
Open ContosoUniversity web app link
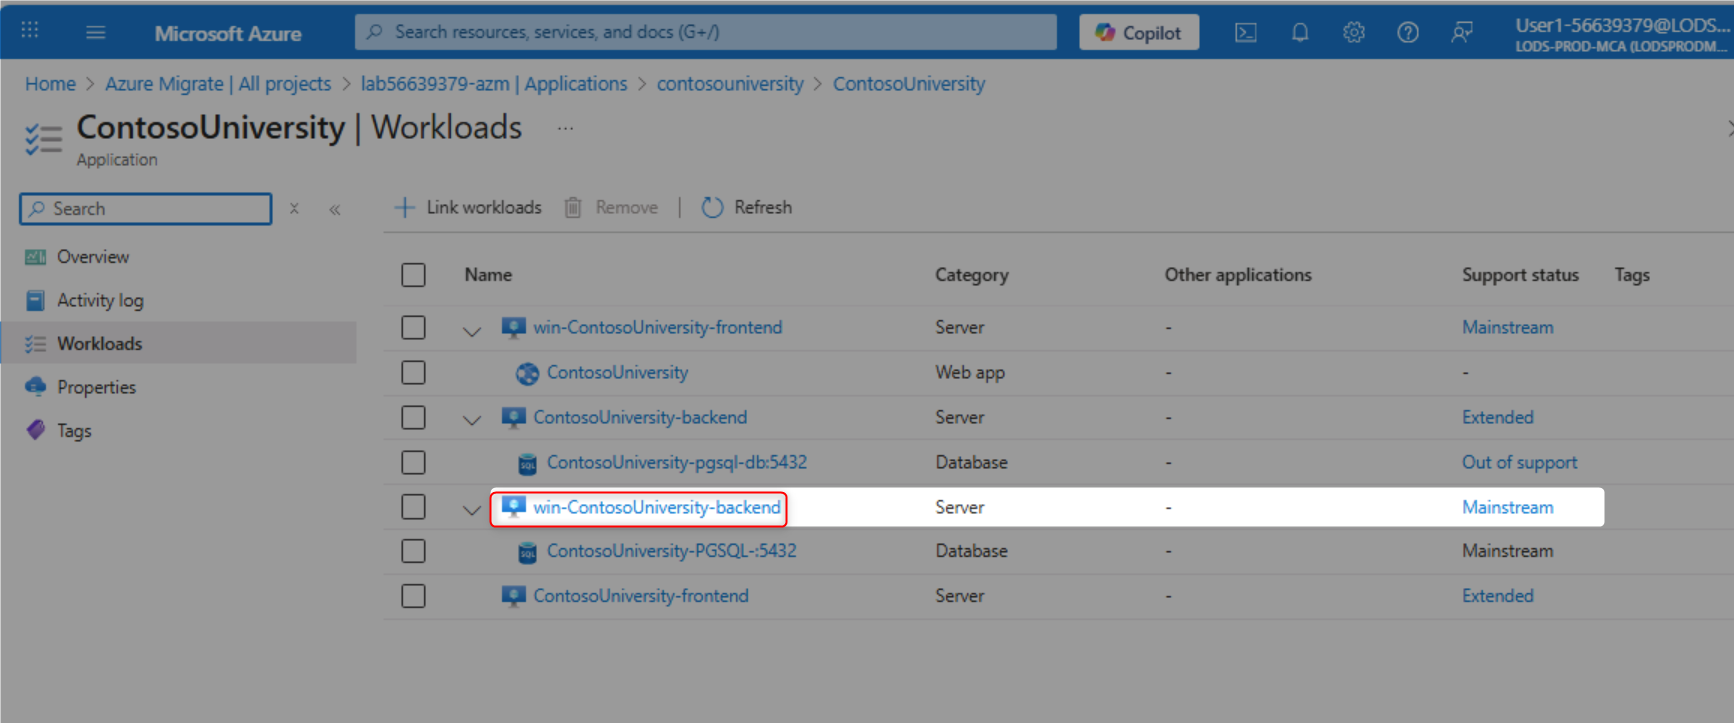(x=617, y=372)
